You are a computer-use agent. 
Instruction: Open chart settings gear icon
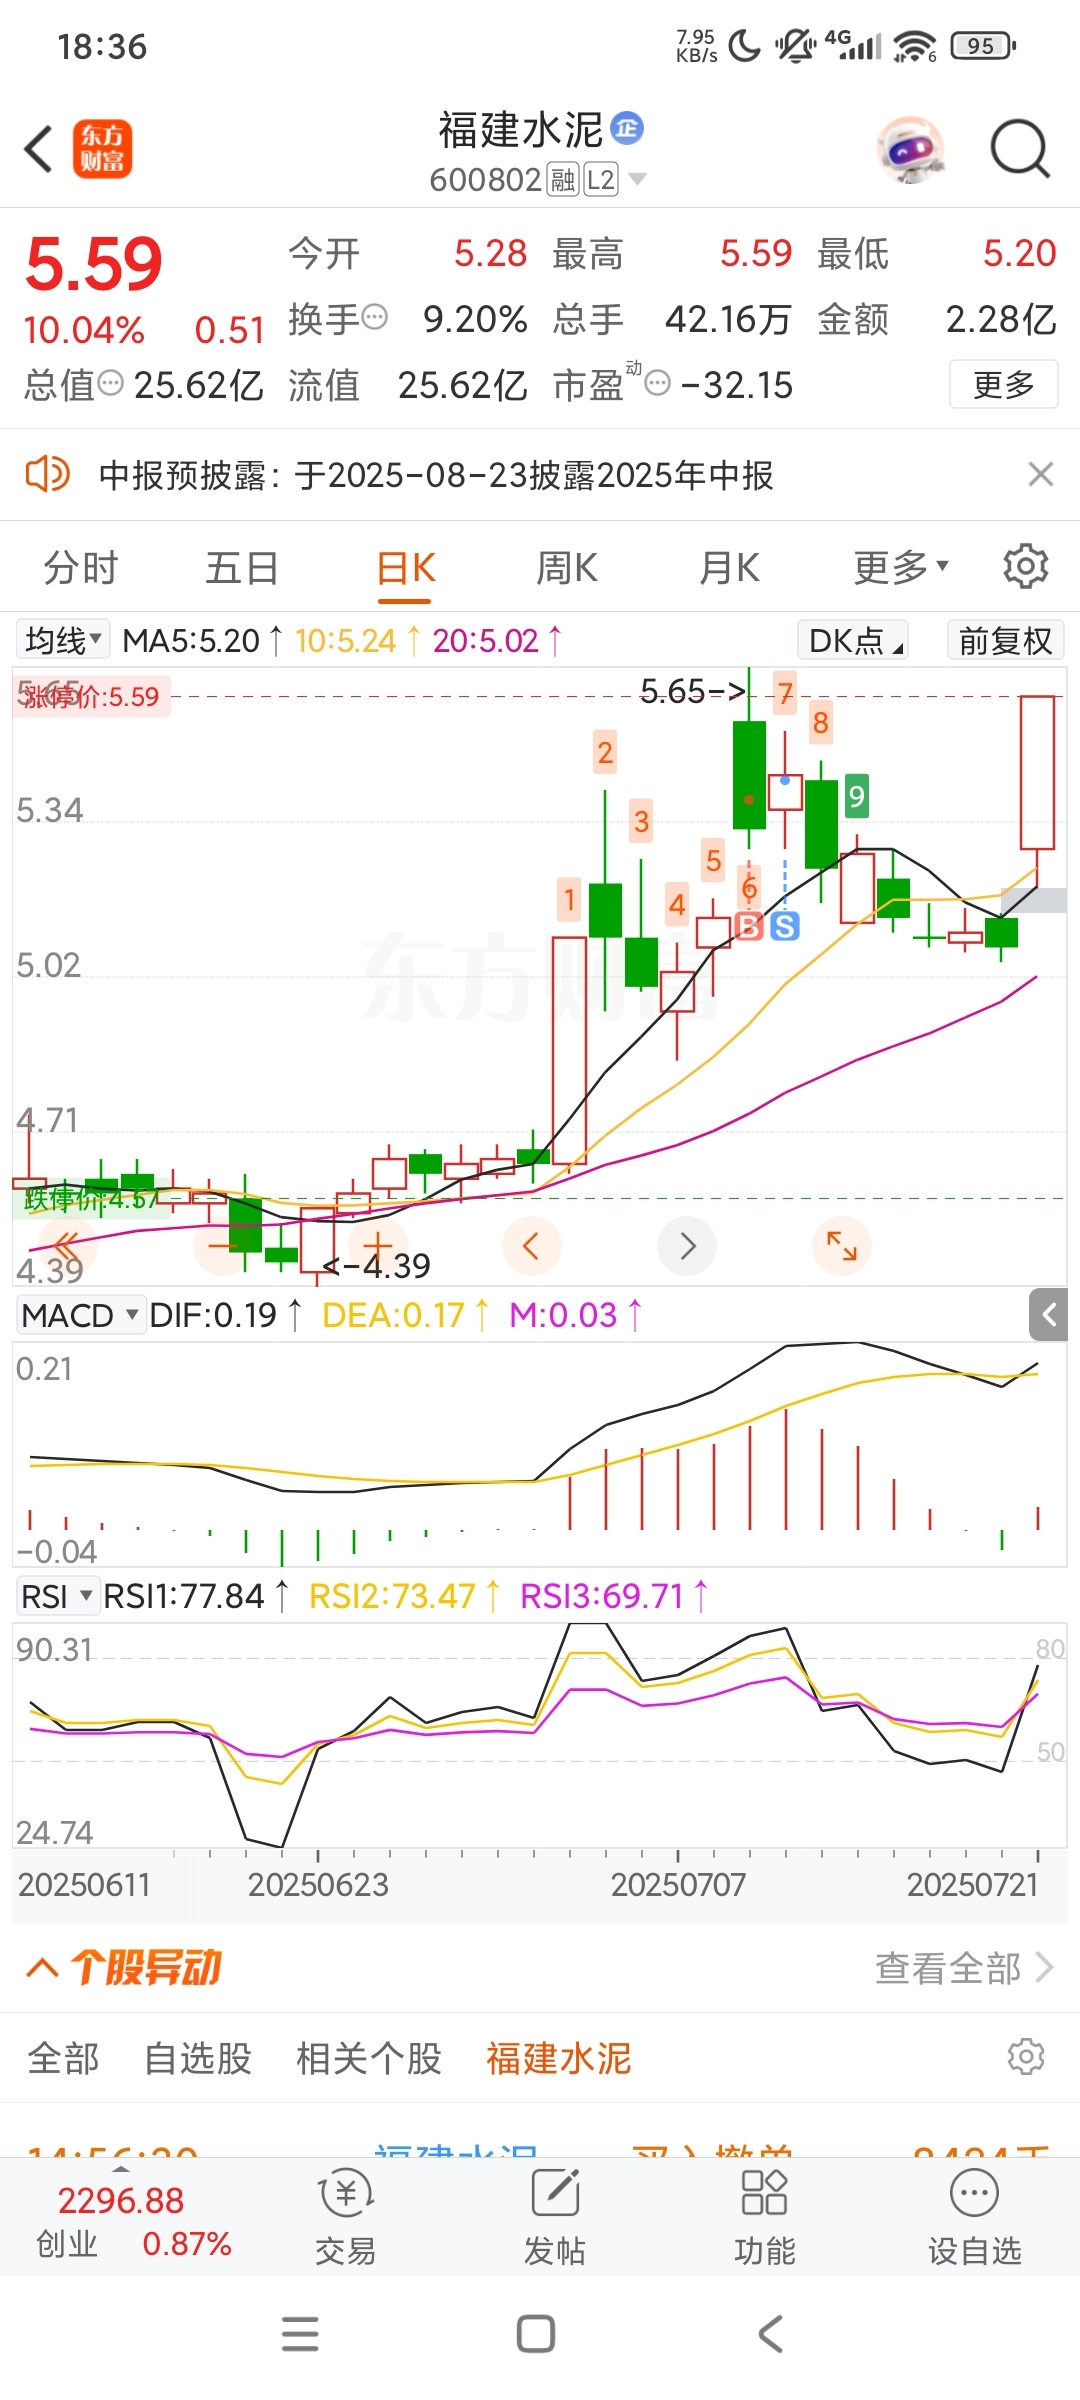pyautogui.click(x=1025, y=566)
